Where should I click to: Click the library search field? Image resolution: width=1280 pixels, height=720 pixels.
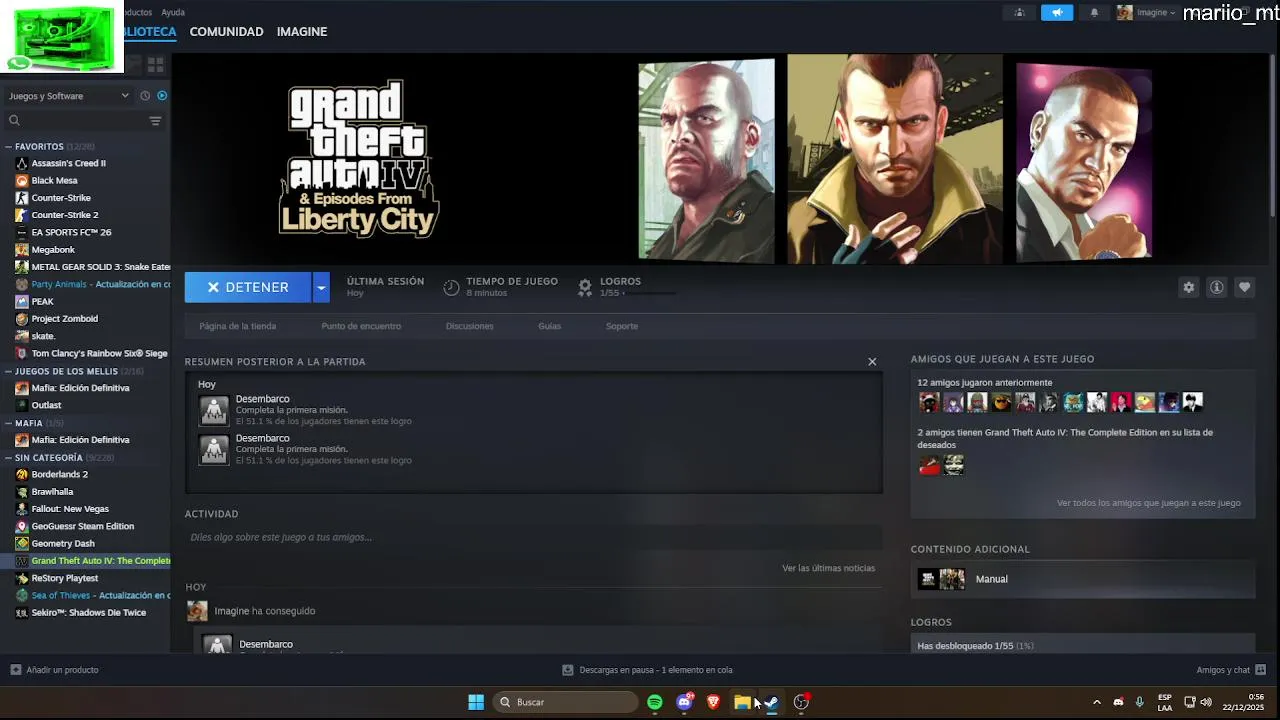[x=75, y=121]
